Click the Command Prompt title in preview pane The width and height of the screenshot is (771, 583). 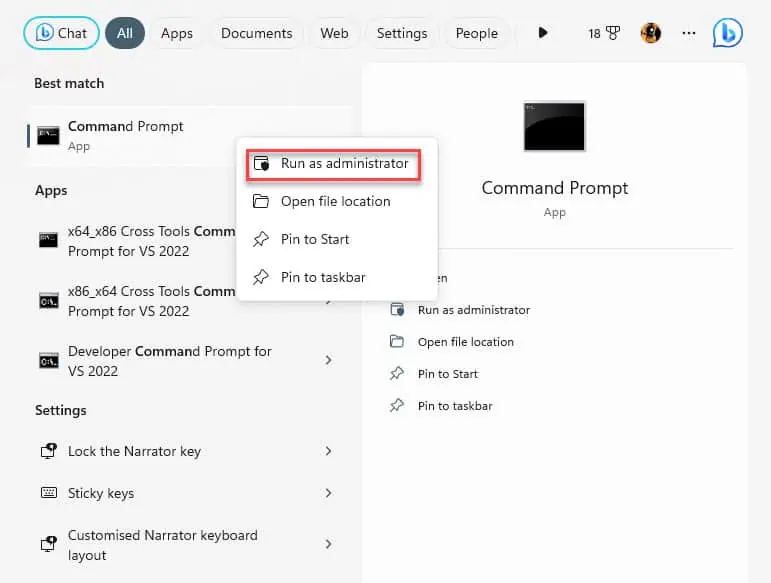point(555,188)
